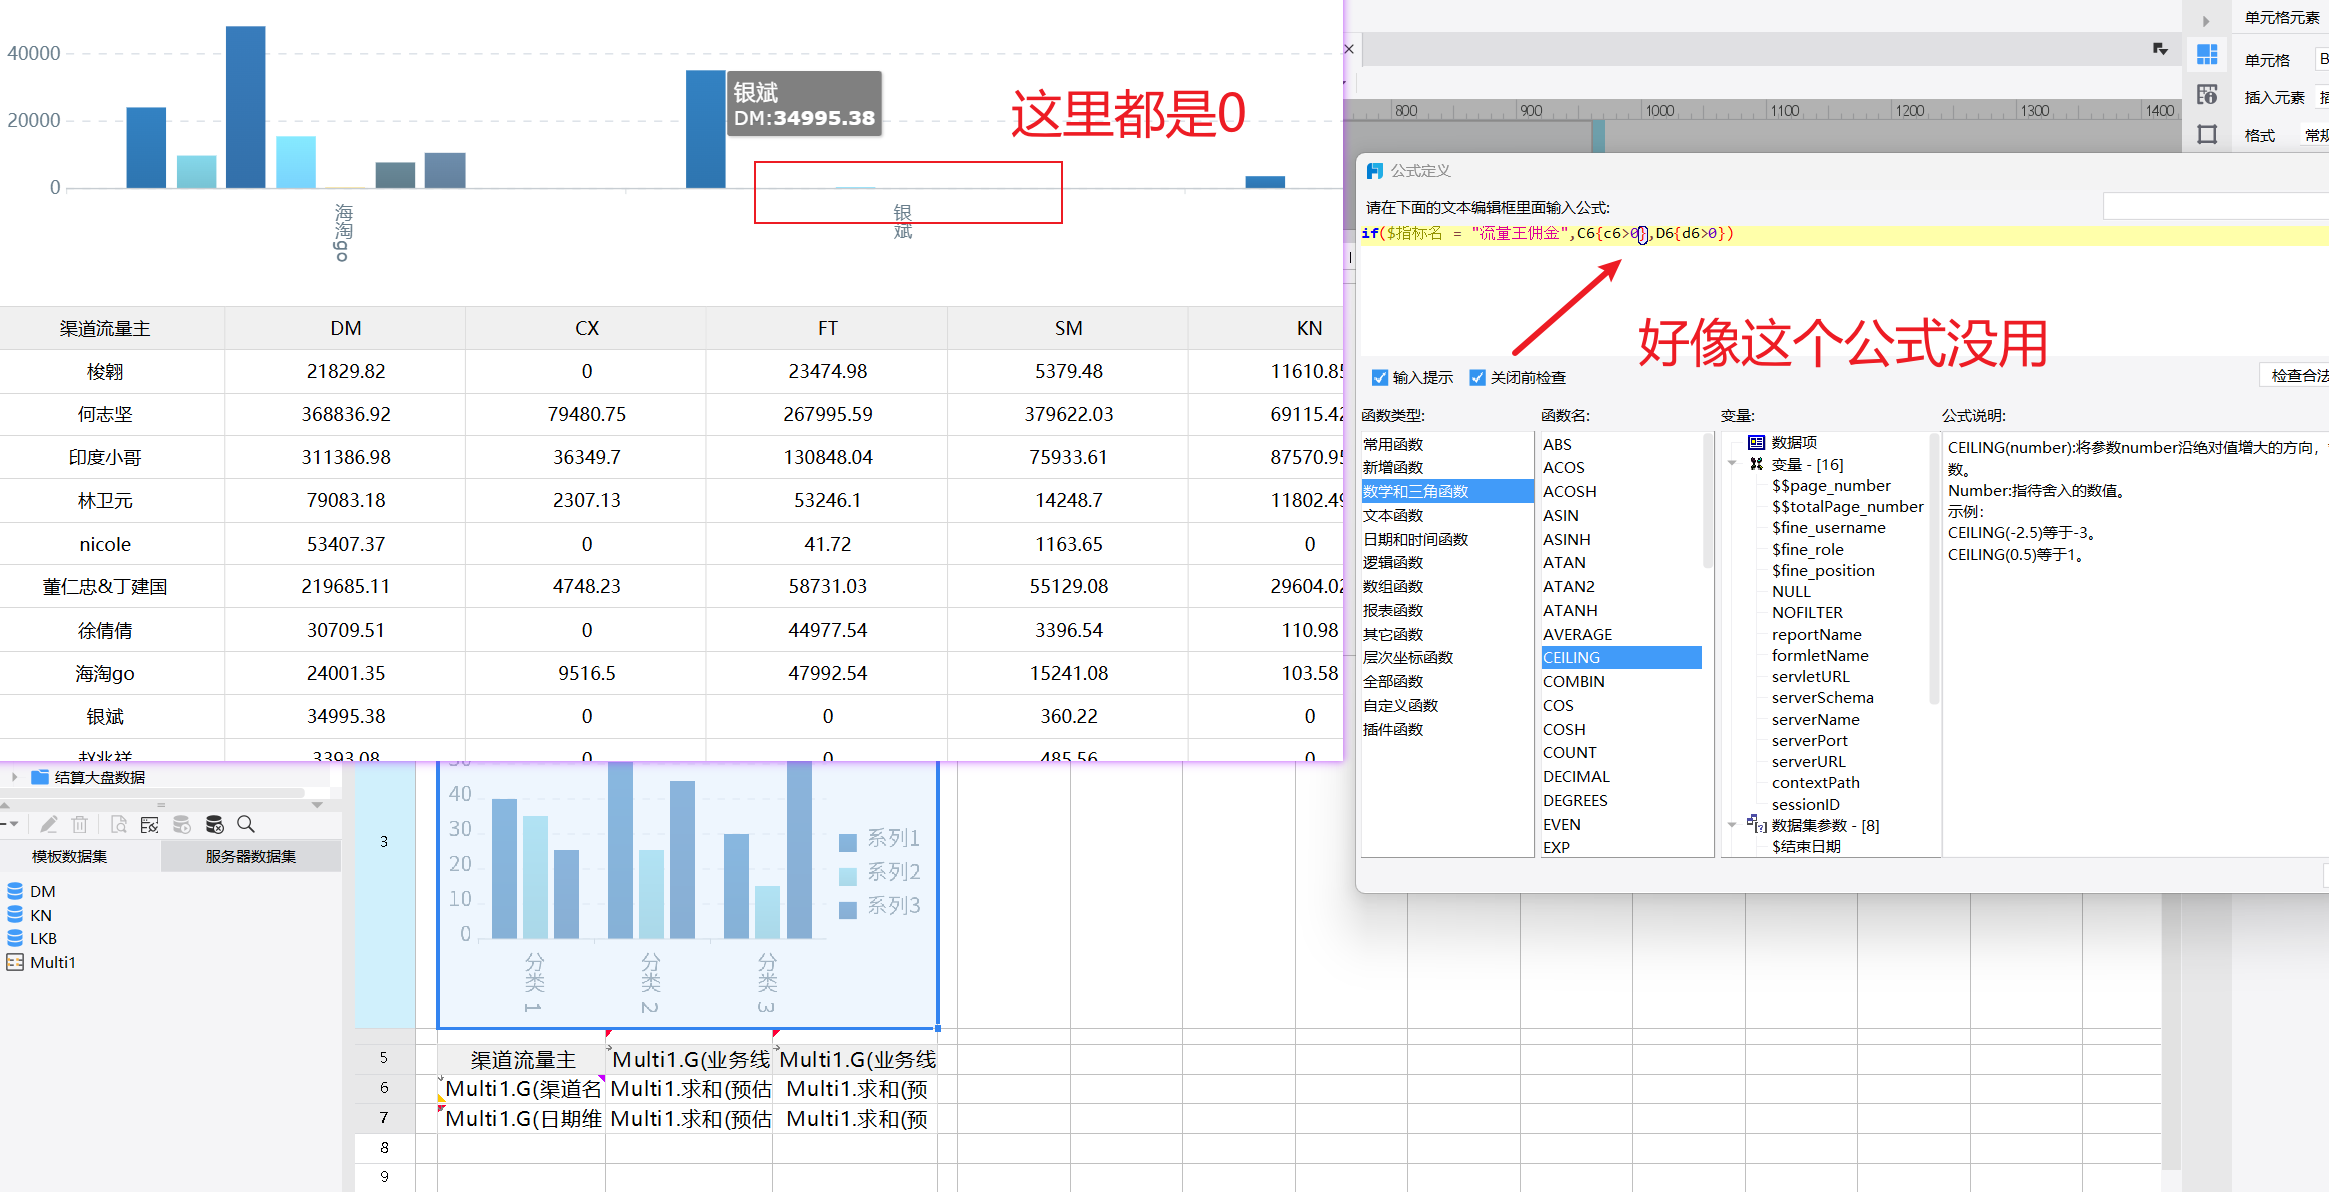Click the dataset search magnifier icon

click(246, 824)
